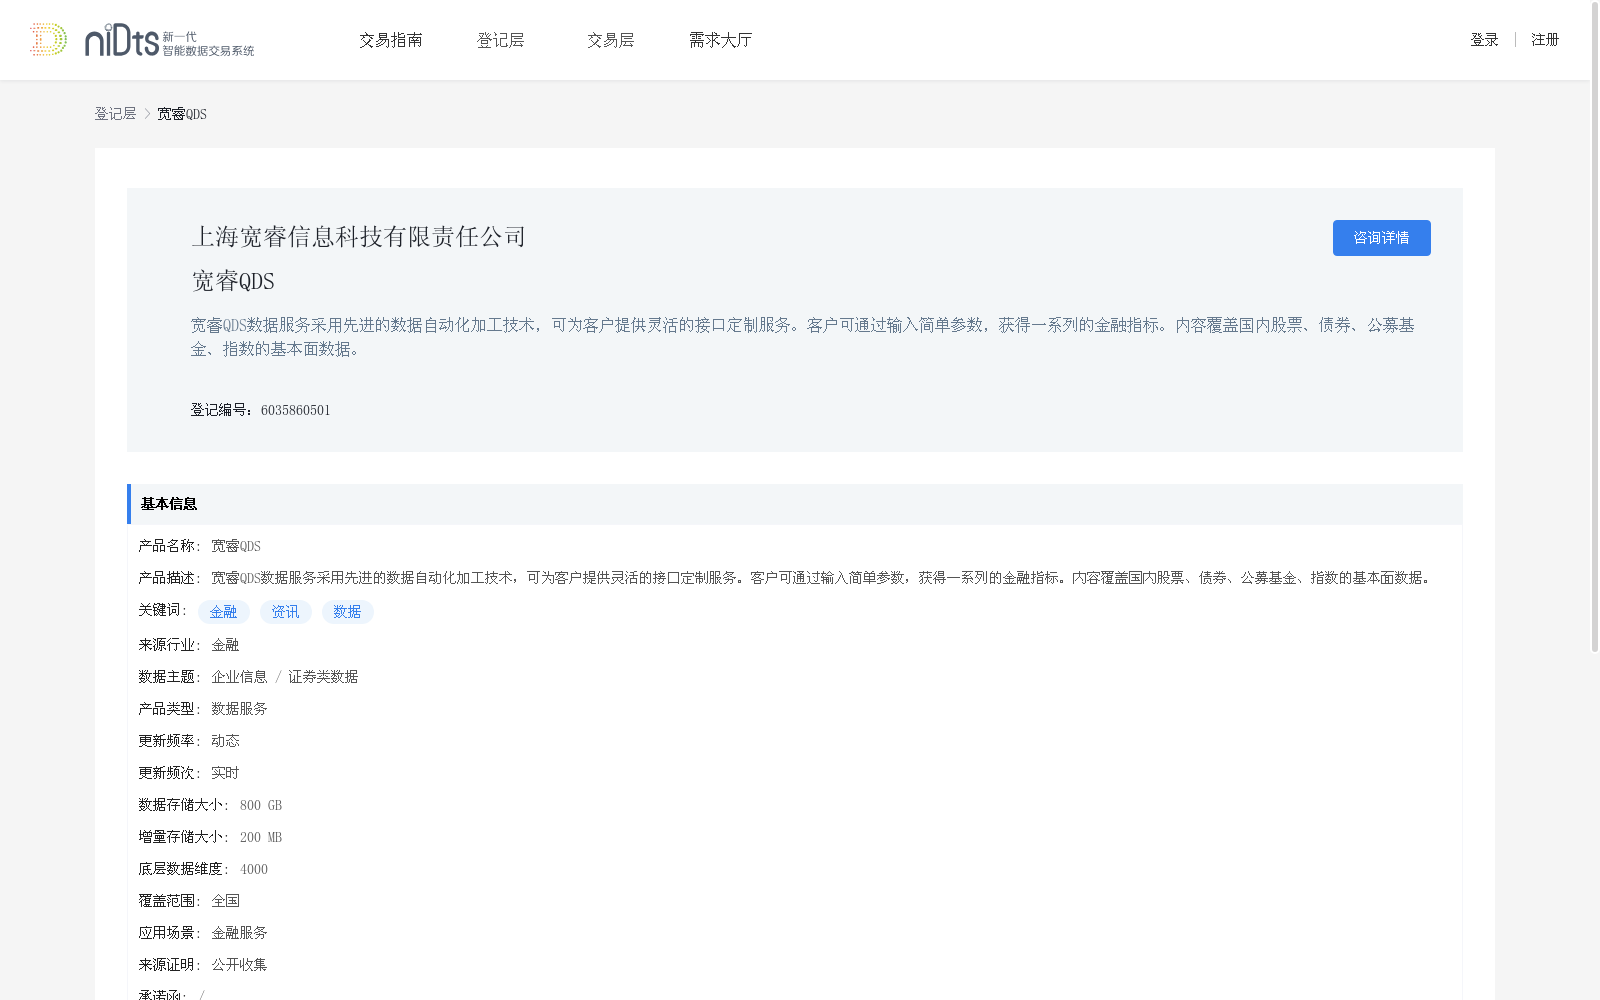This screenshot has width=1600, height=1000.
Task: Click the niDts brand logo
Action: point(169,40)
